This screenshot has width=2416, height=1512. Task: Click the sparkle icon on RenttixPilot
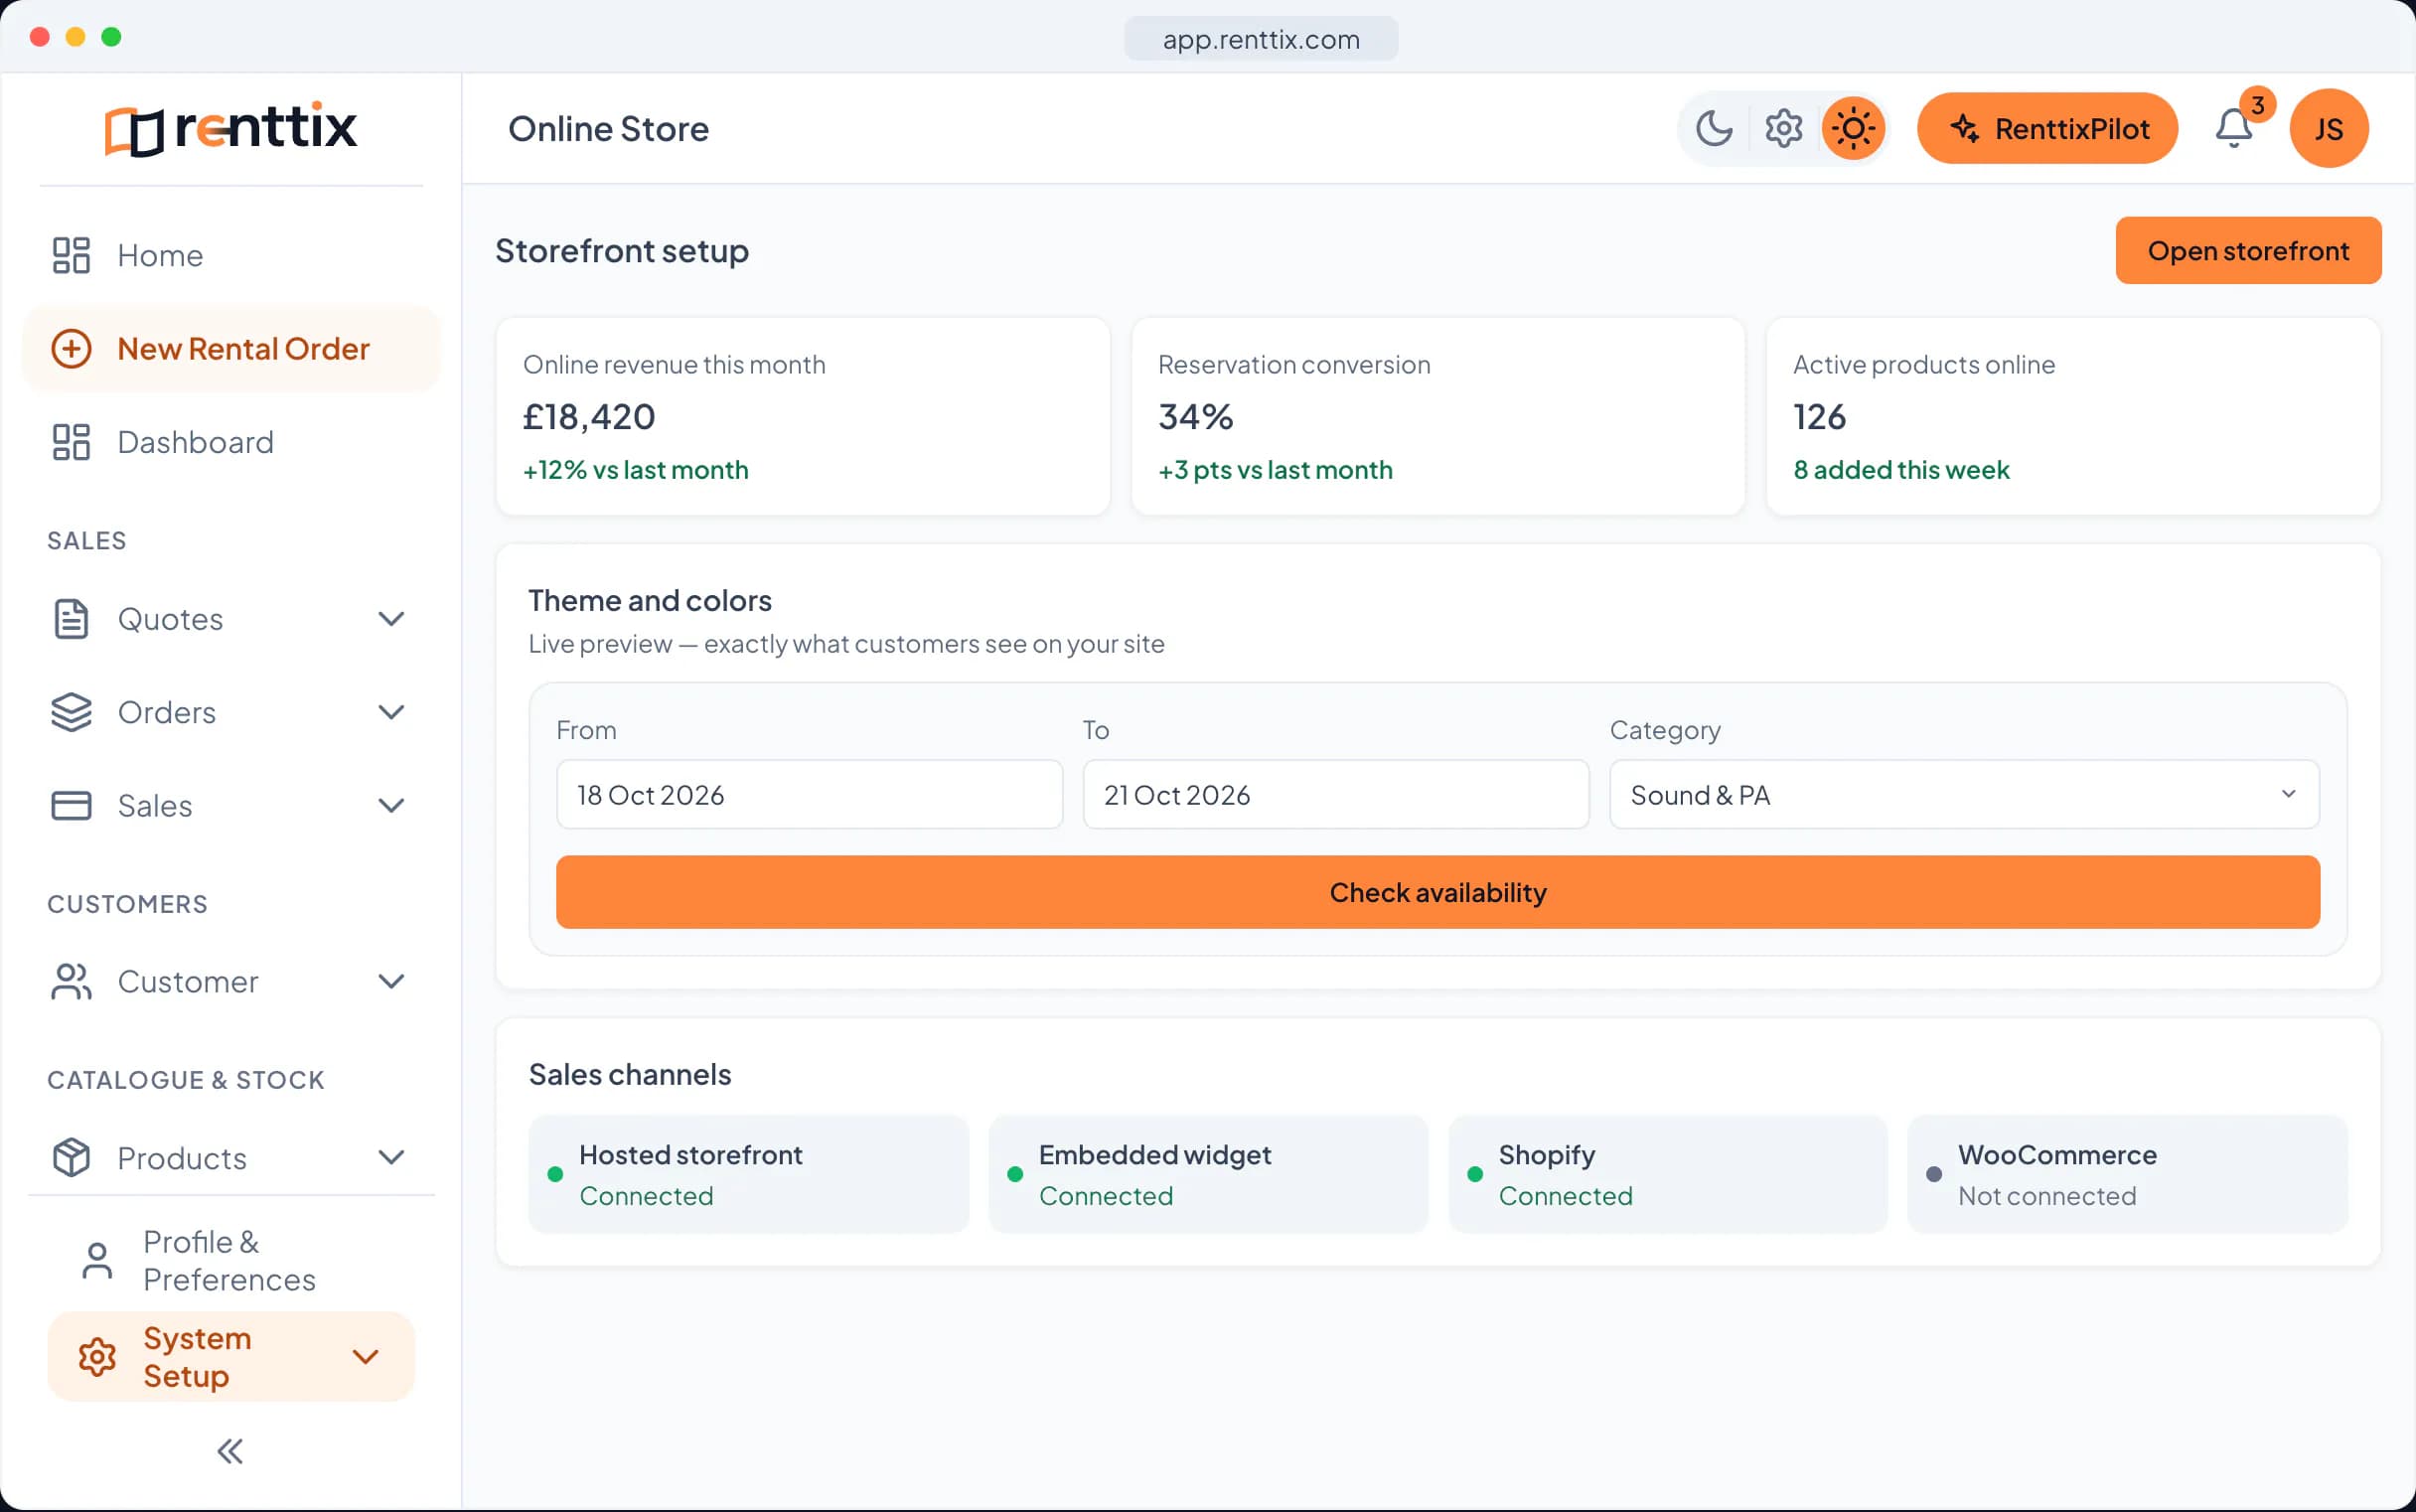(x=1964, y=128)
